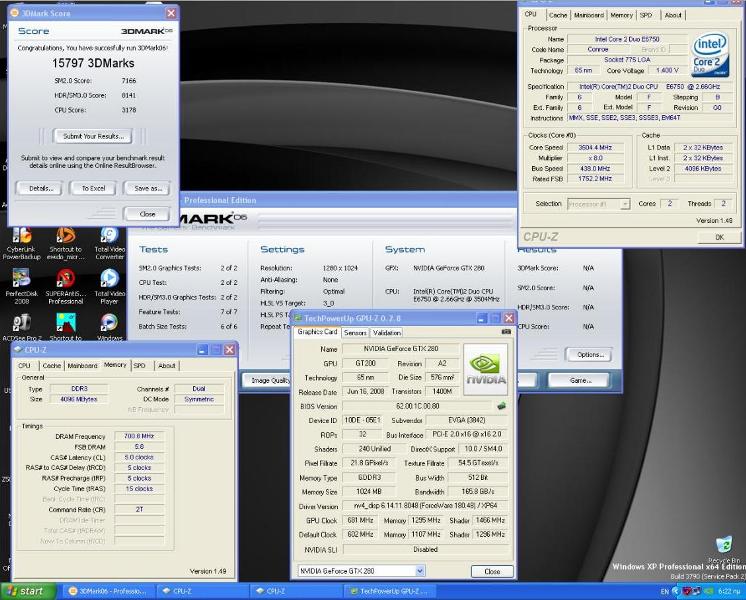Screen dimensions: 746x600
Task: Switch to TechPowerUp GPU-Z taskbar button
Action: click(x=389, y=591)
